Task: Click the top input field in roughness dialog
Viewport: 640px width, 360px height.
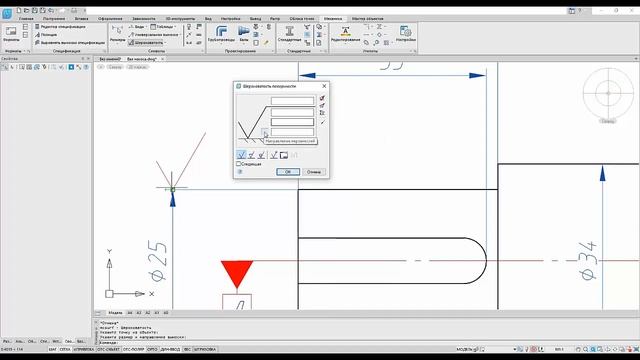Action: pos(292,101)
